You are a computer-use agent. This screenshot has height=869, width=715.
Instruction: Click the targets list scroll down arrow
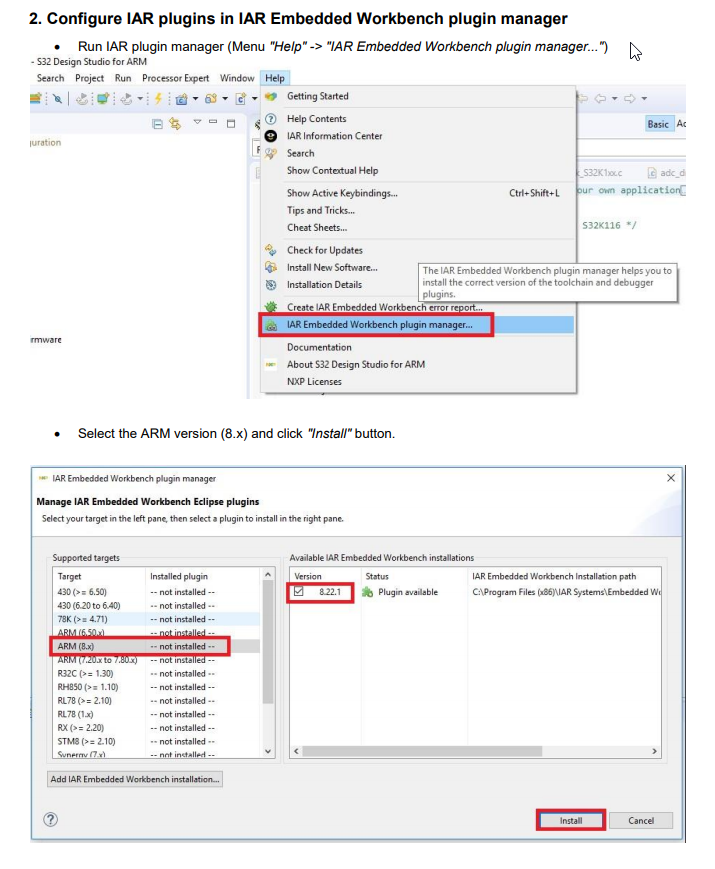(x=268, y=751)
